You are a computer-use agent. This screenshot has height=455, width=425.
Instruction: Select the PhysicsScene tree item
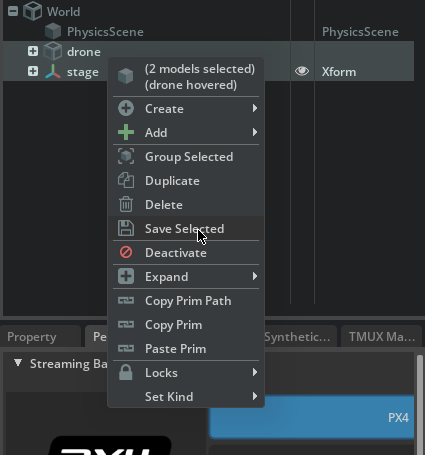click(x=105, y=32)
